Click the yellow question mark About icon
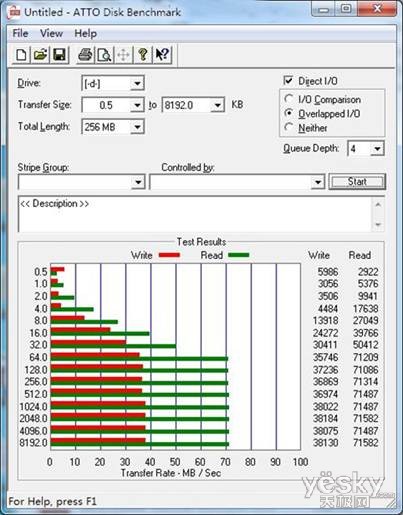 click(143, 55)
